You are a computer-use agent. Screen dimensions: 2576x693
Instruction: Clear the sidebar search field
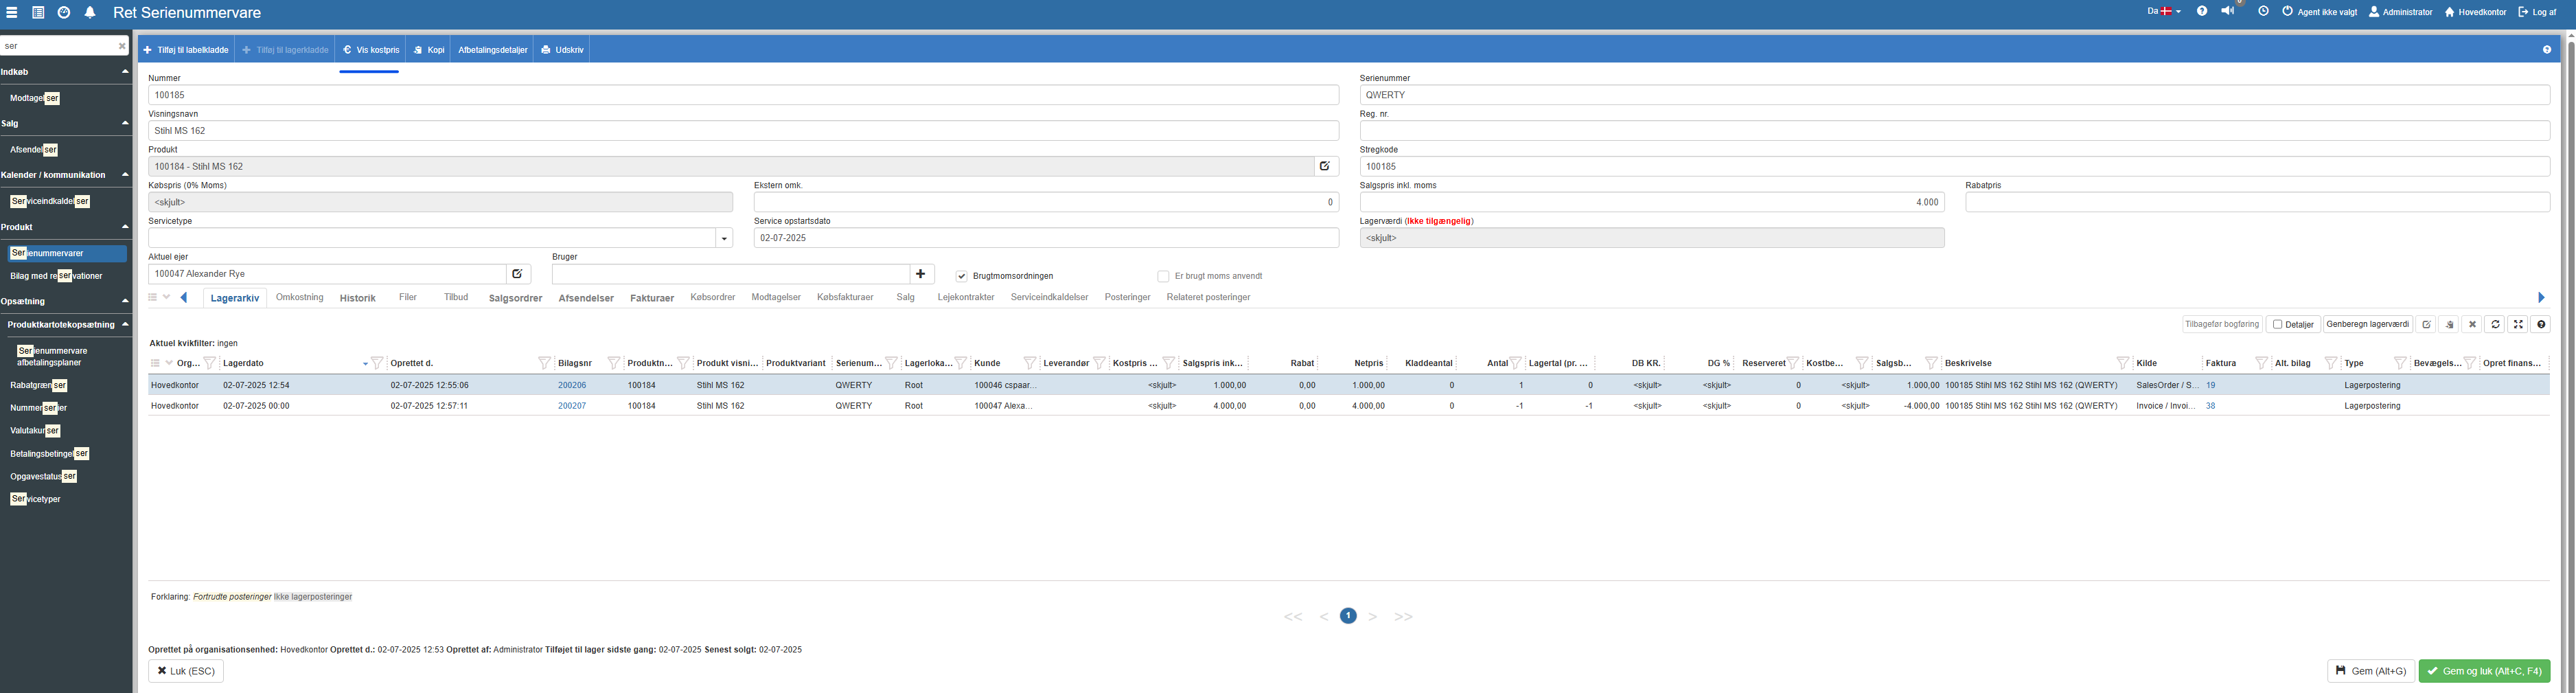point(122,46)
